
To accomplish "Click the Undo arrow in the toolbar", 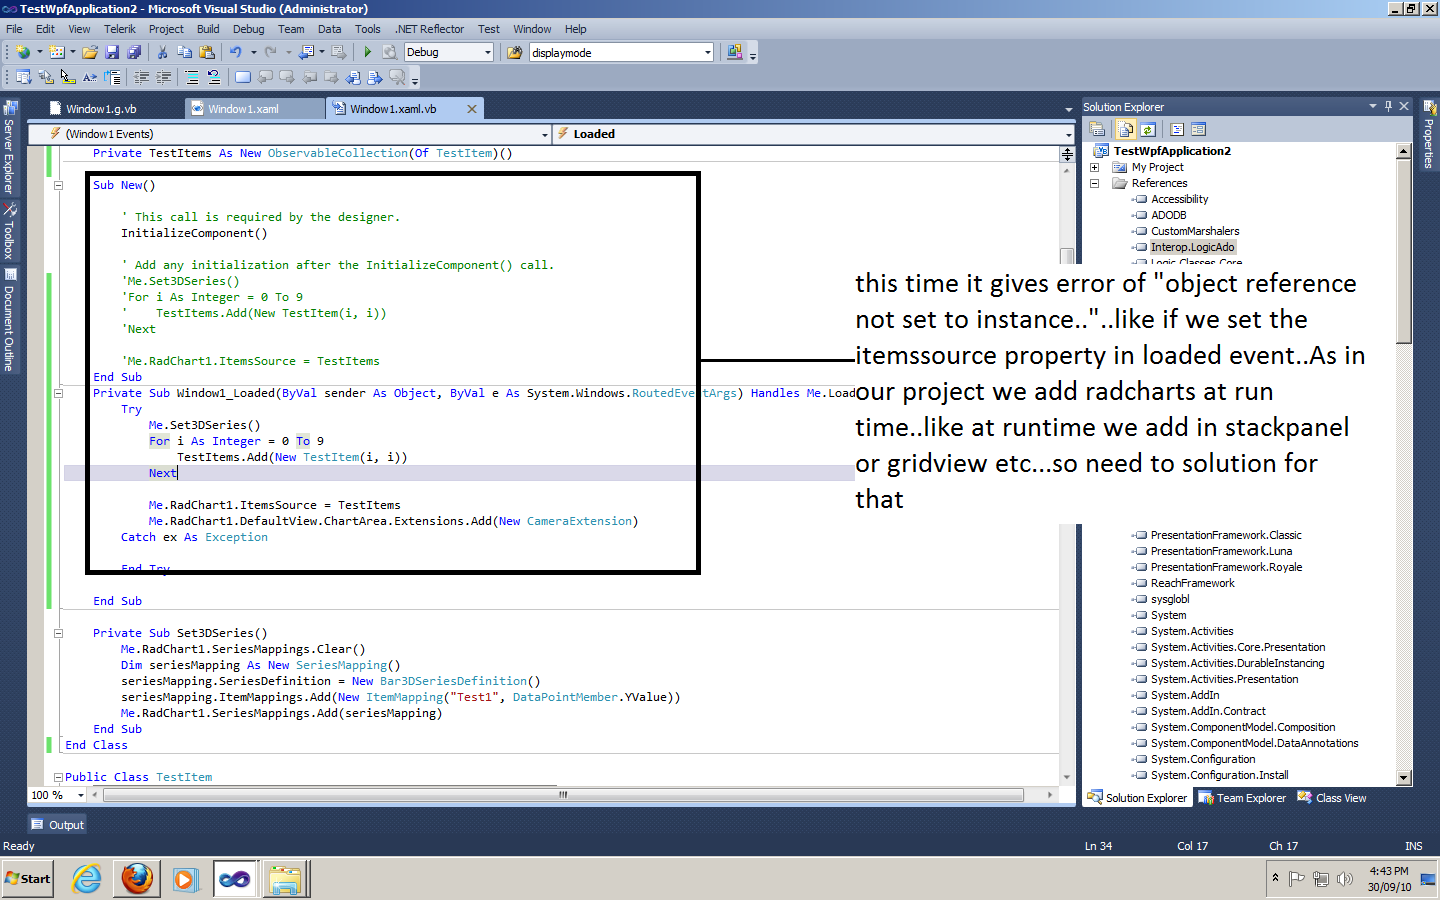I will [x=235, y=52].
